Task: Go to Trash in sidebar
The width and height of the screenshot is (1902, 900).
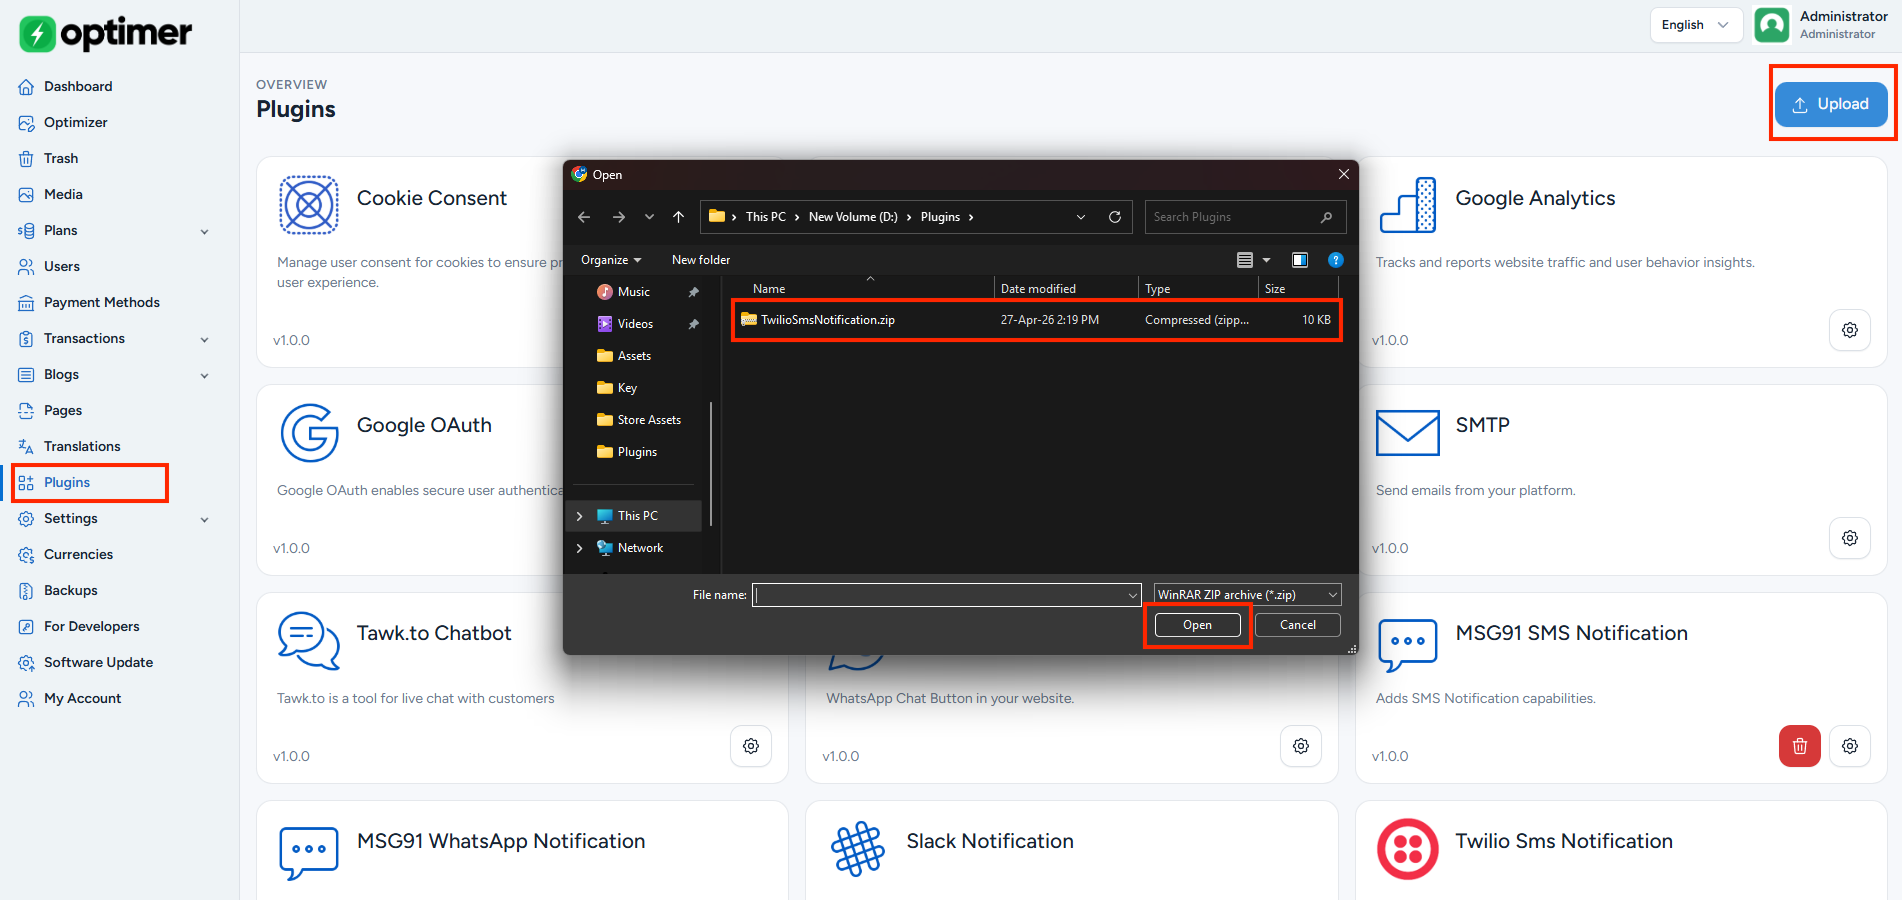Action: coord(61,158)
